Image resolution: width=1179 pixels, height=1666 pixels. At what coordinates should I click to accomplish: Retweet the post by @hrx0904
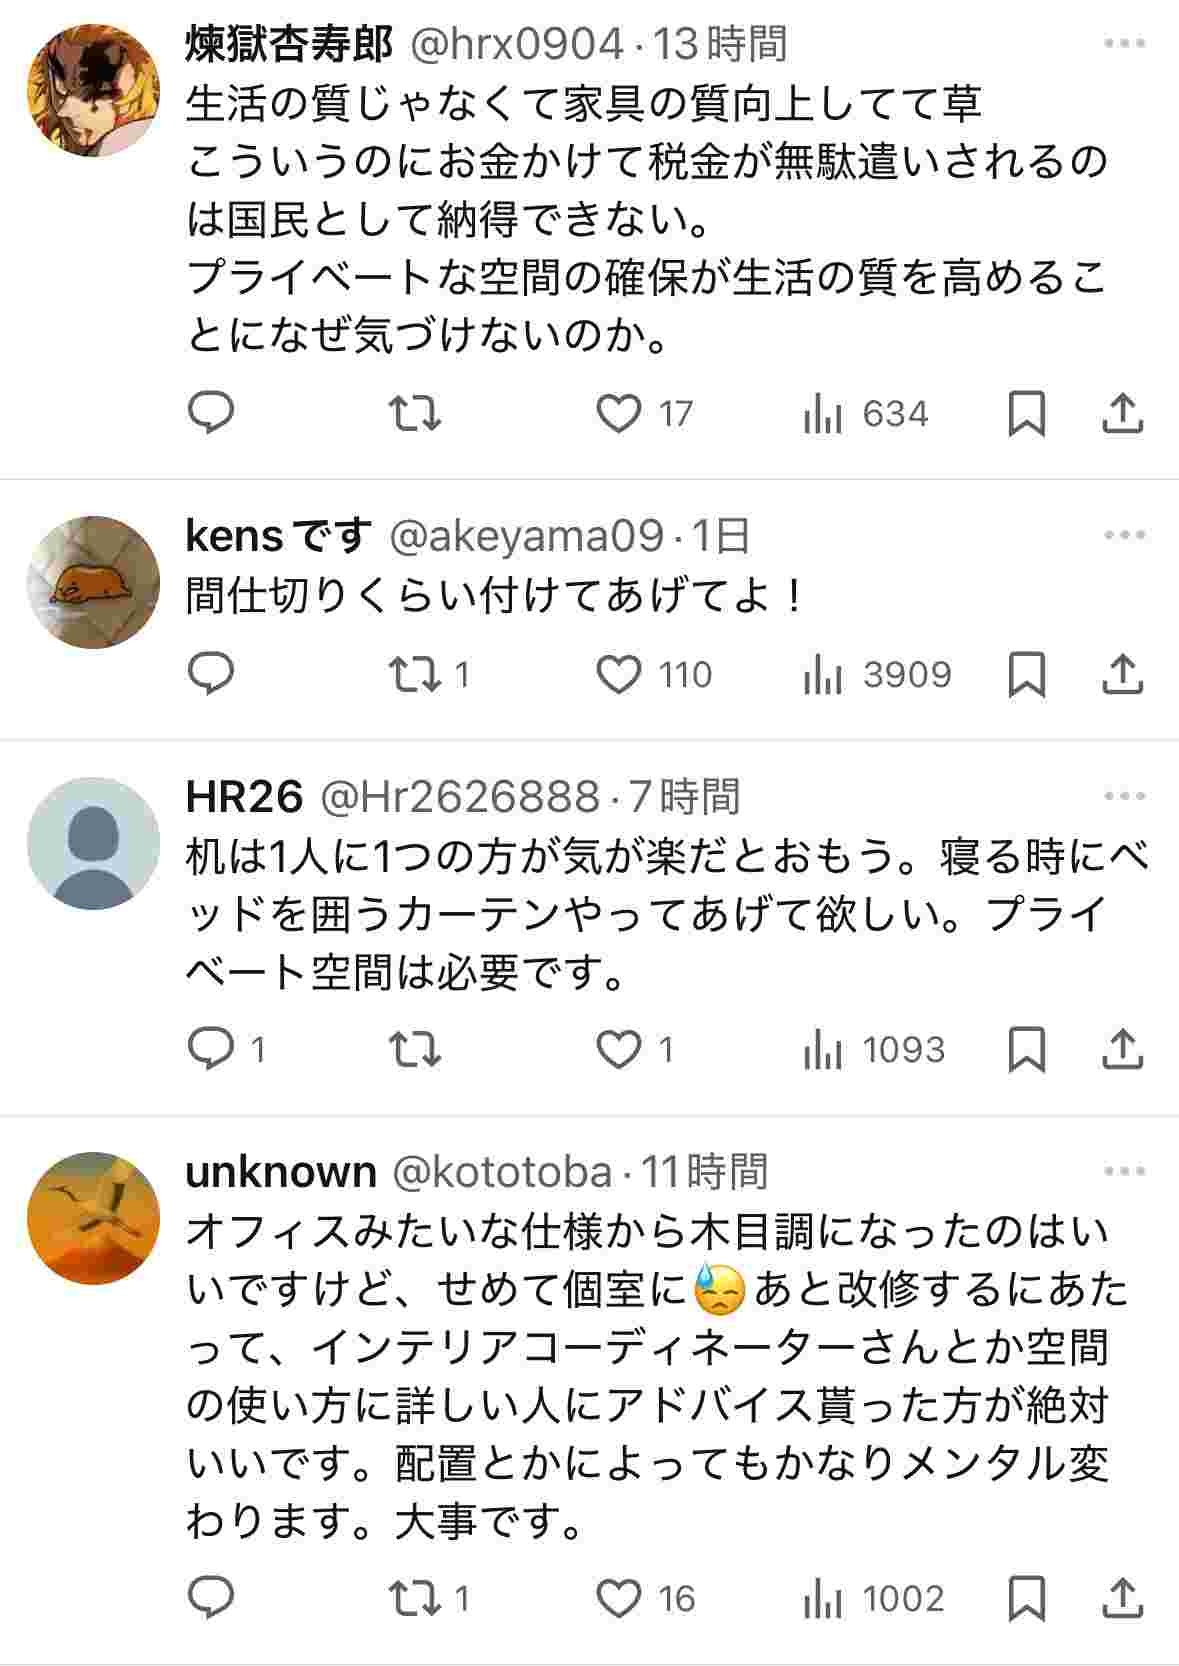(414, 413)
